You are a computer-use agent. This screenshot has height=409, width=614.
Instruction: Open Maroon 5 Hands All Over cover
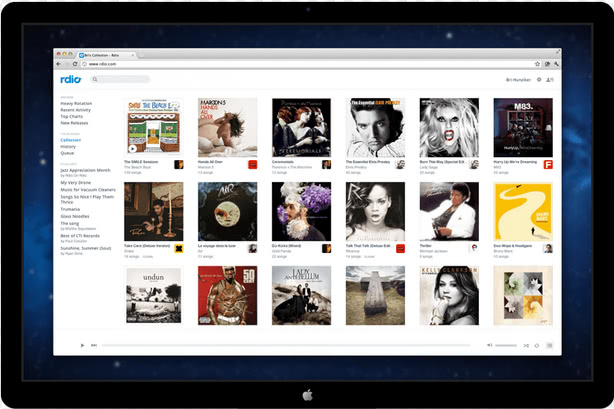coord(228,127)
